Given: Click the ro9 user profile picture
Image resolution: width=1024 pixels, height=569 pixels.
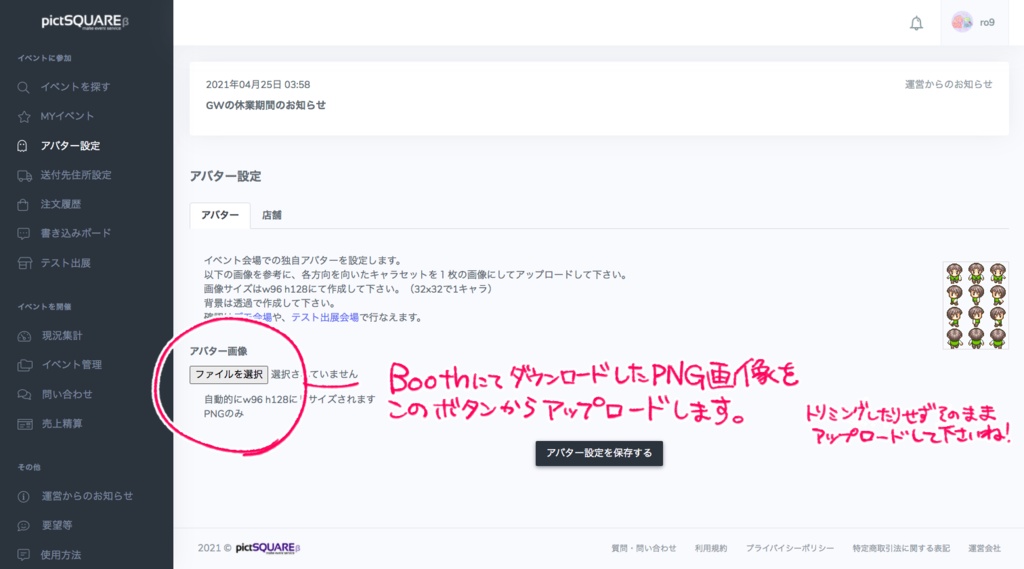Looking at the screenshot, I should [x=962, y=22].
